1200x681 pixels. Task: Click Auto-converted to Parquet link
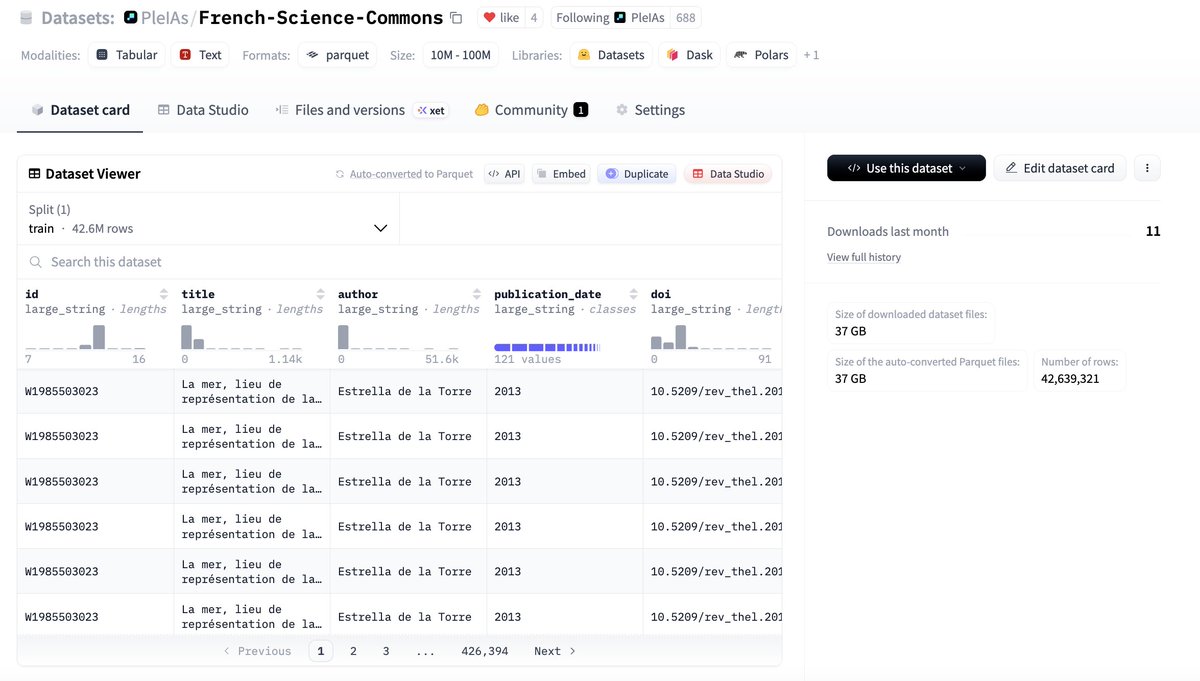pos(404,174)
